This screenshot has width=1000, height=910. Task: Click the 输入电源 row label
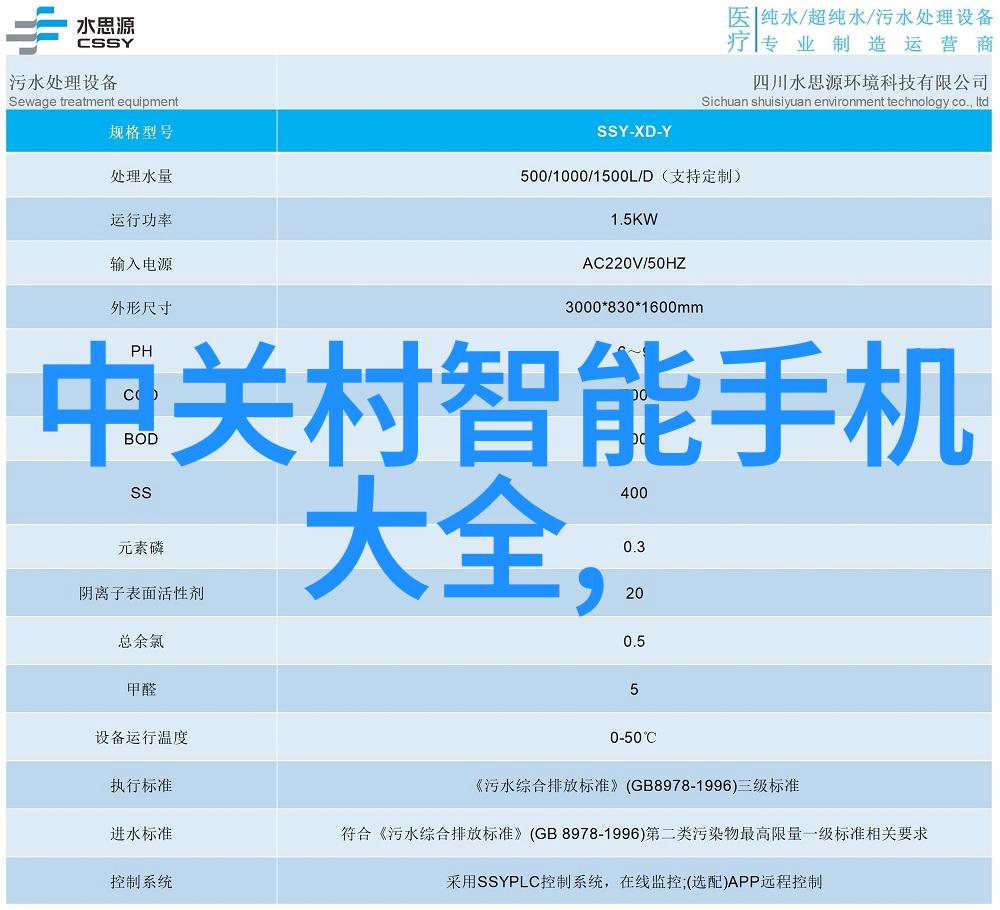(141, 264)
